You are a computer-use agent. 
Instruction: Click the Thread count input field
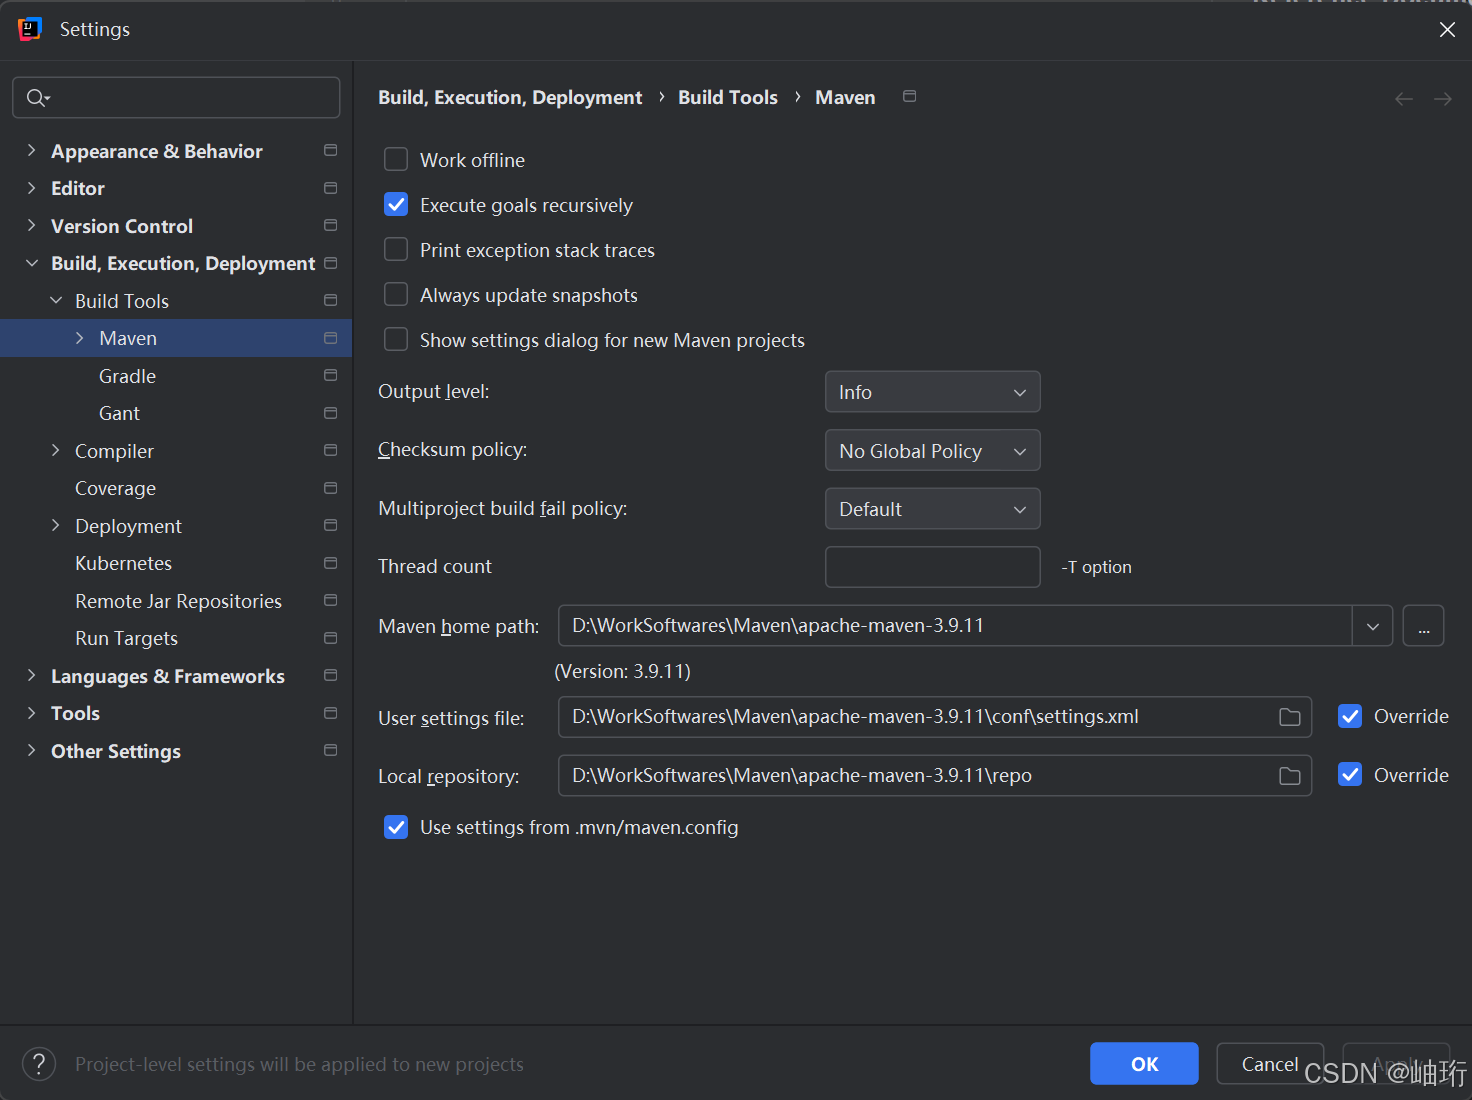(932, 567)
